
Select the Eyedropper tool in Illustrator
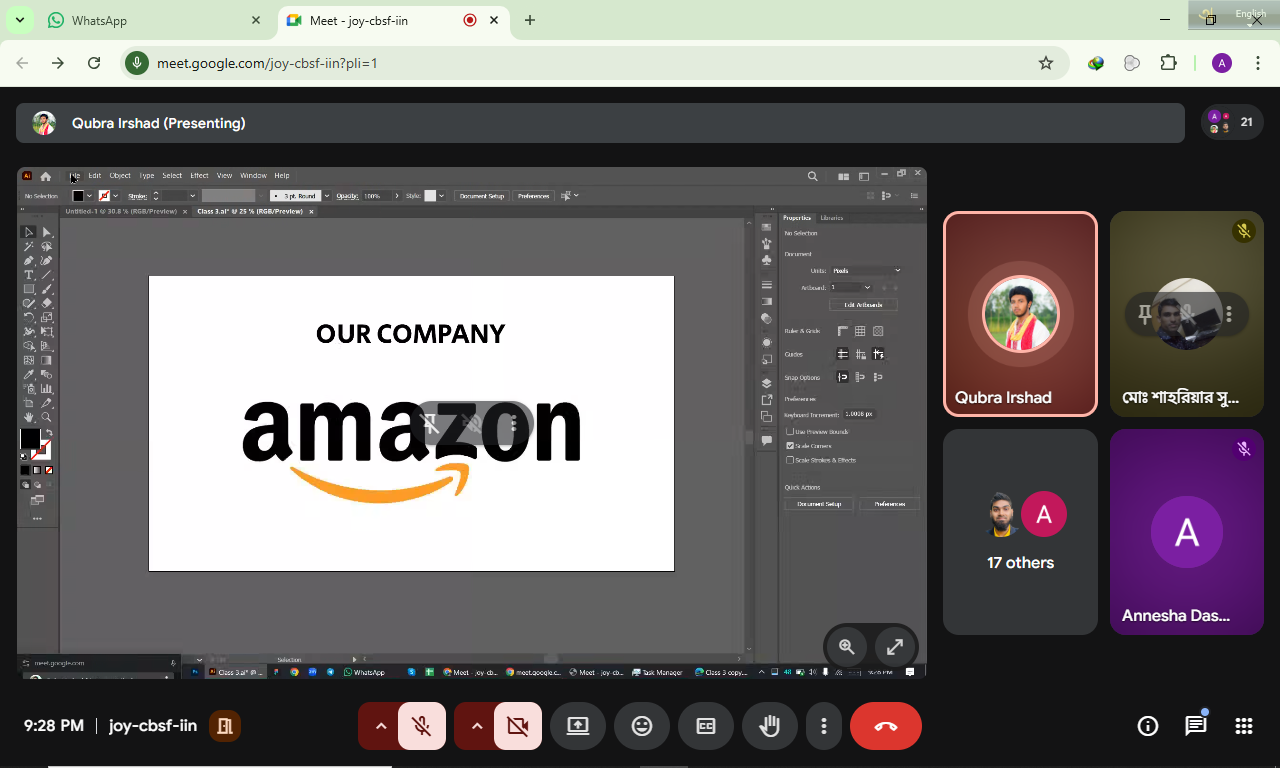[29, 374]
